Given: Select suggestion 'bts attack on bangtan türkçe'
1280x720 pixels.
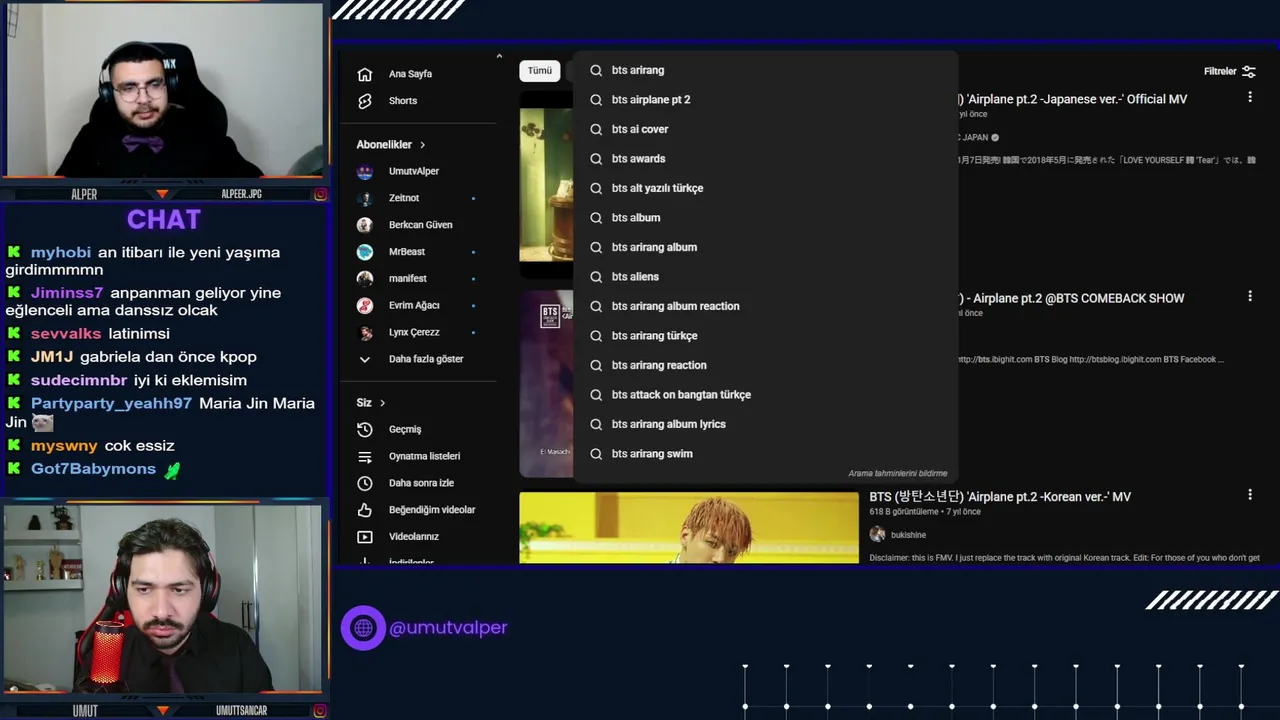Looking at the screenshot, I should click(x=765, y=395).
